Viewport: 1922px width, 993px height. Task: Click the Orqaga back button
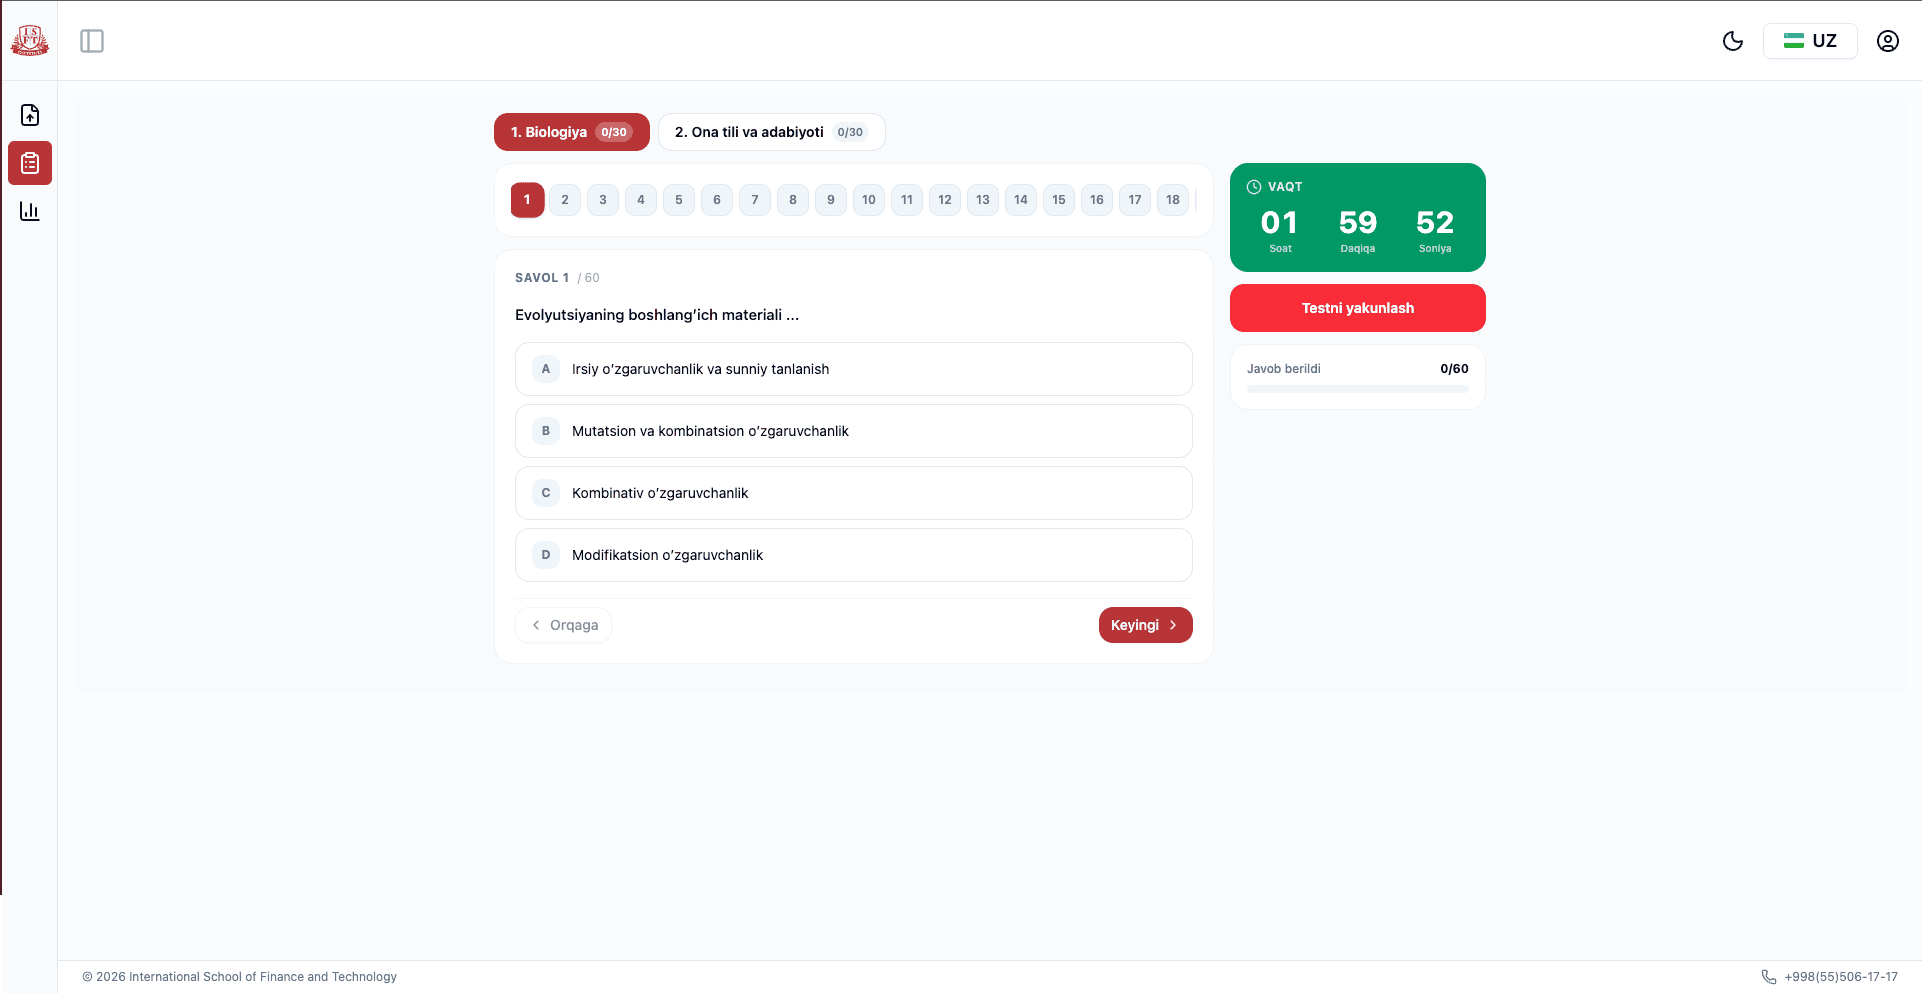(564, 625)
